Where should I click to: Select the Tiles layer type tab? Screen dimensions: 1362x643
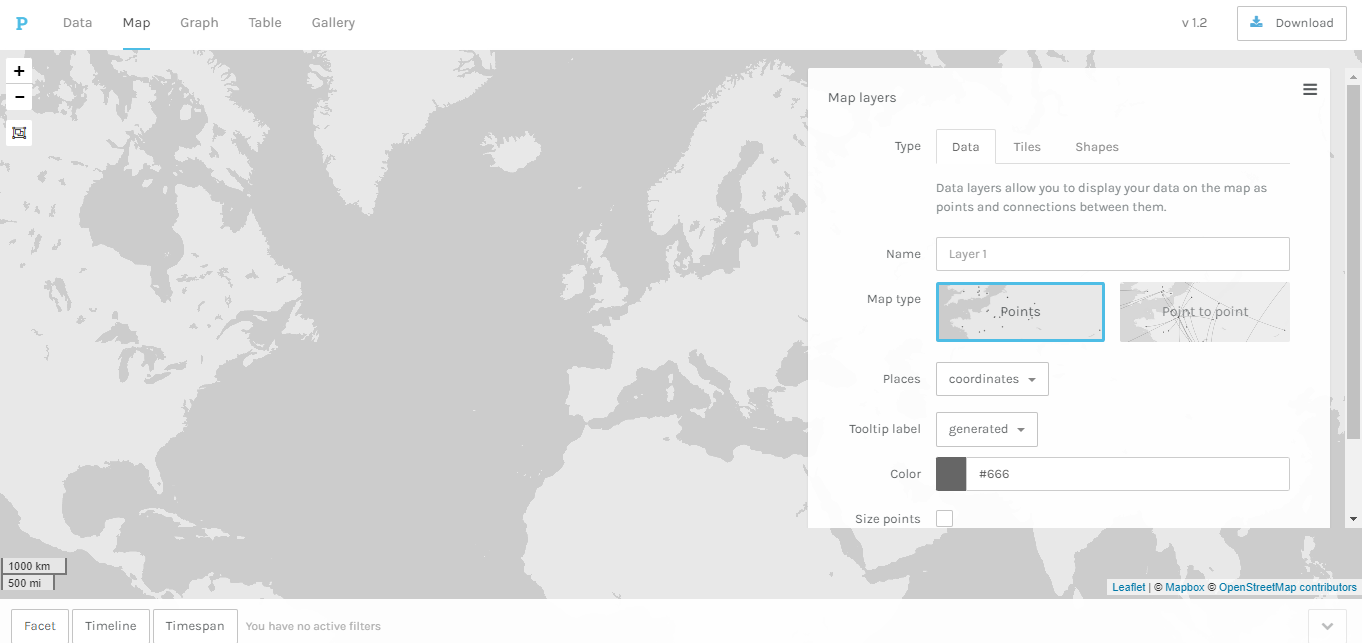(1027, 147)
